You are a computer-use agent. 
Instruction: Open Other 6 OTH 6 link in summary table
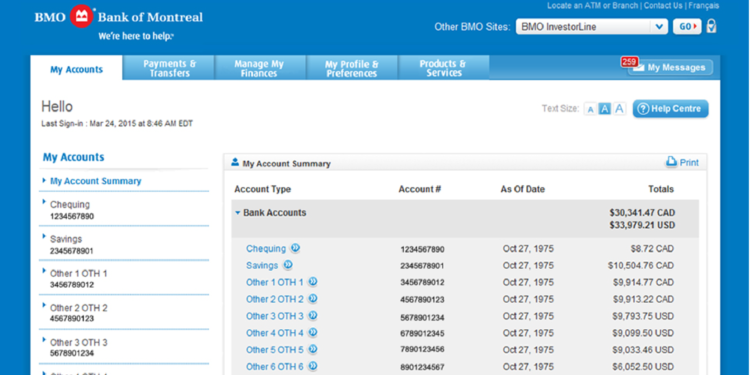tap(275, 367)
